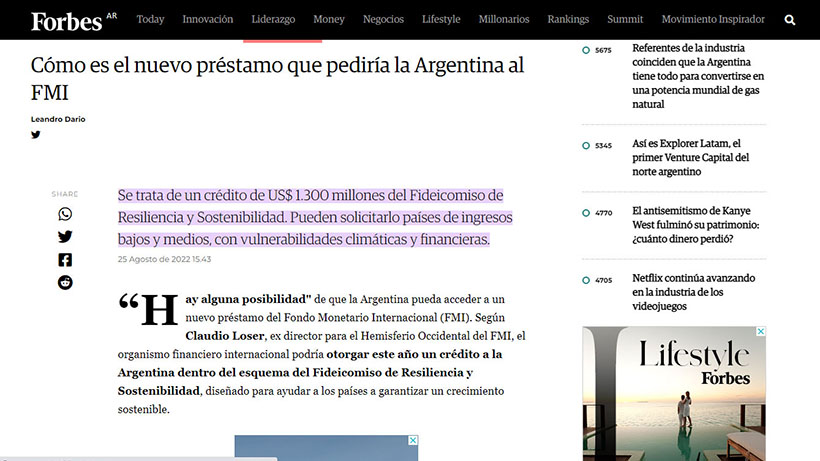Open the author's Twitter icon below the byline

(x=36, y=135)
